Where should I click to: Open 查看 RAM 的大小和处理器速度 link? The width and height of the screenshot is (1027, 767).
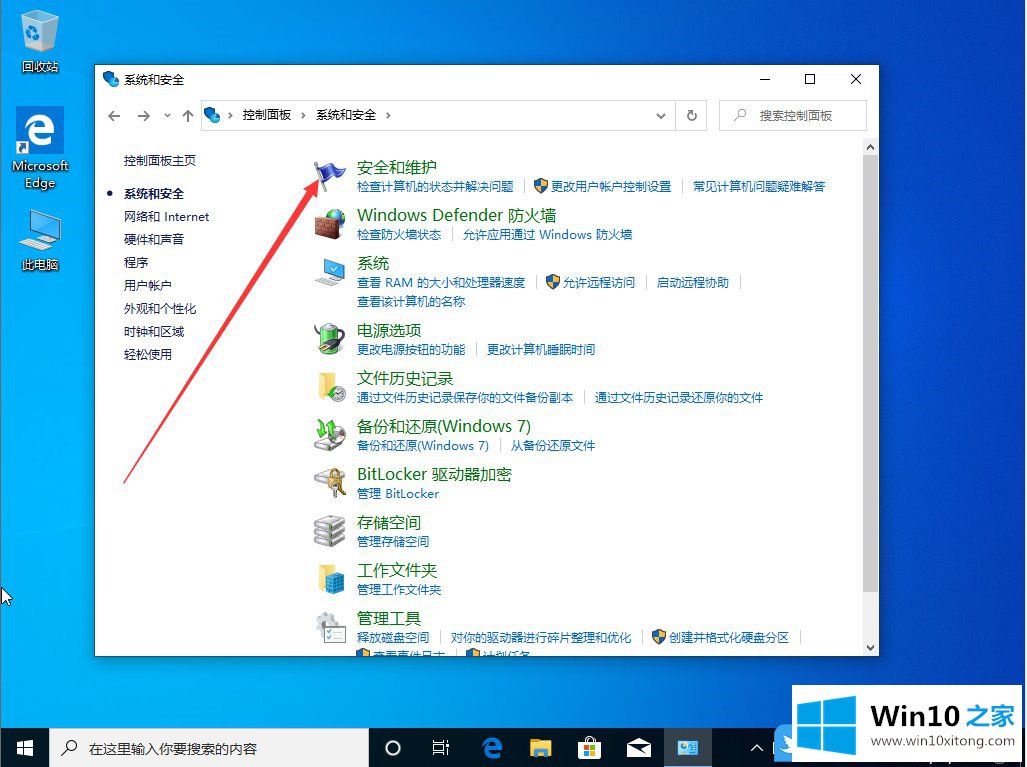441,282
